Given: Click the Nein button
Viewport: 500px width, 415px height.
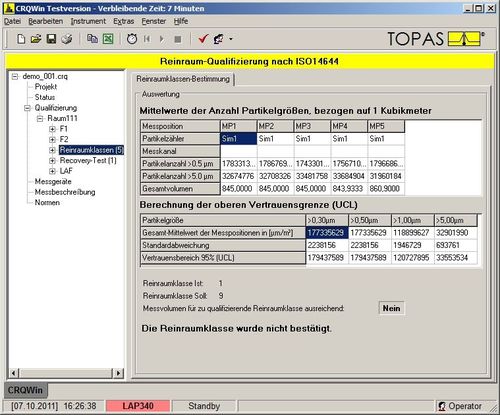Looking at the screenshot, I should (x=391, y=308).
